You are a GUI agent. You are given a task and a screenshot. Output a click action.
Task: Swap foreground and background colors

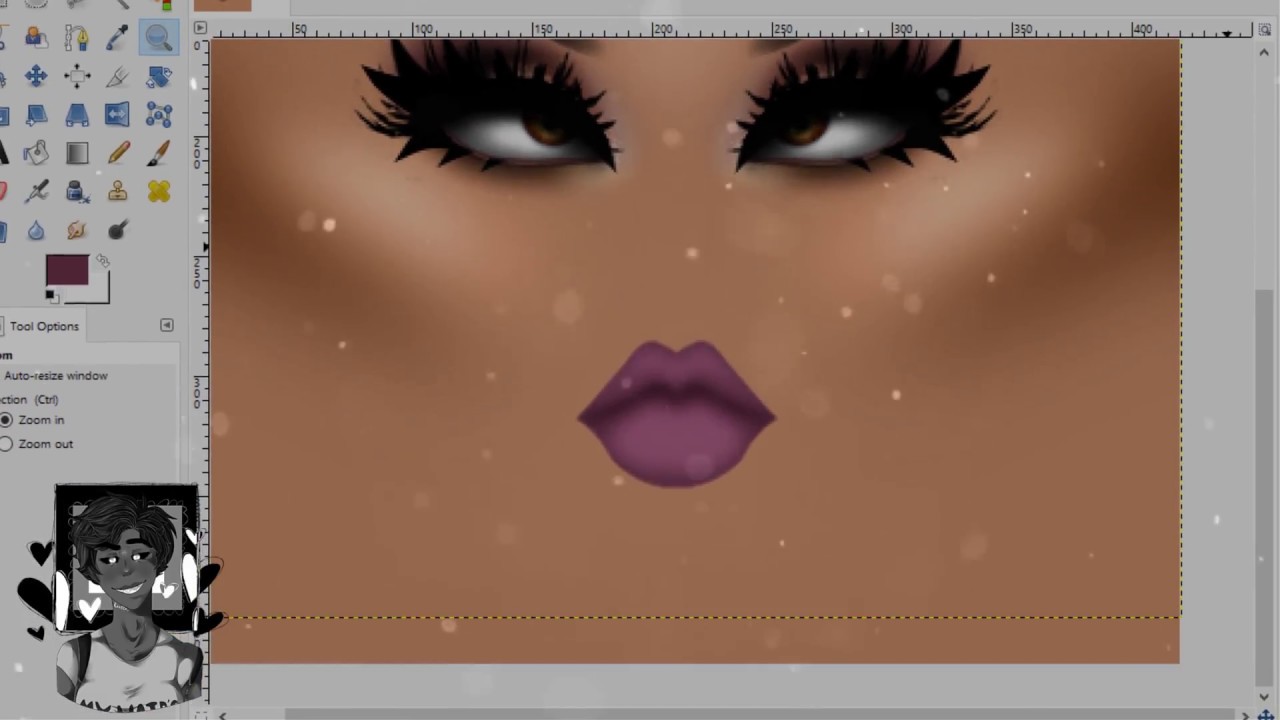tap(103, 261)
